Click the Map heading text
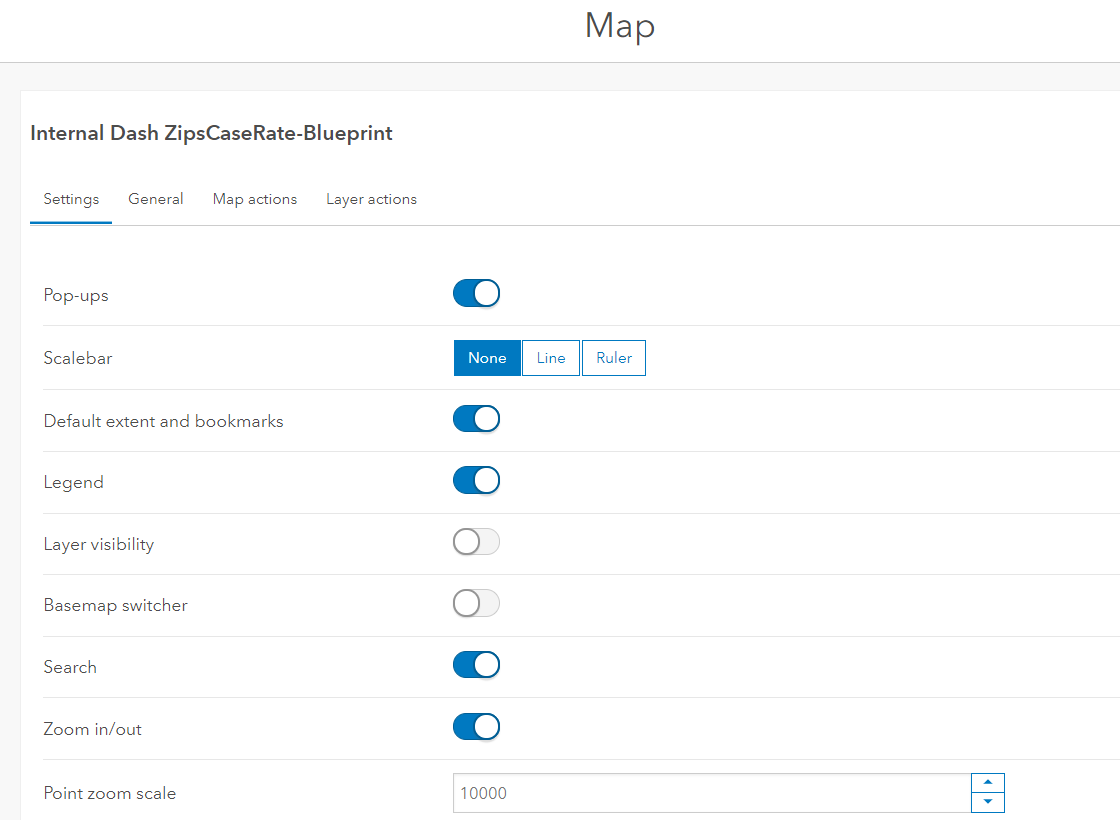This screenshot has height=820, width=1120. coord(620,26)
